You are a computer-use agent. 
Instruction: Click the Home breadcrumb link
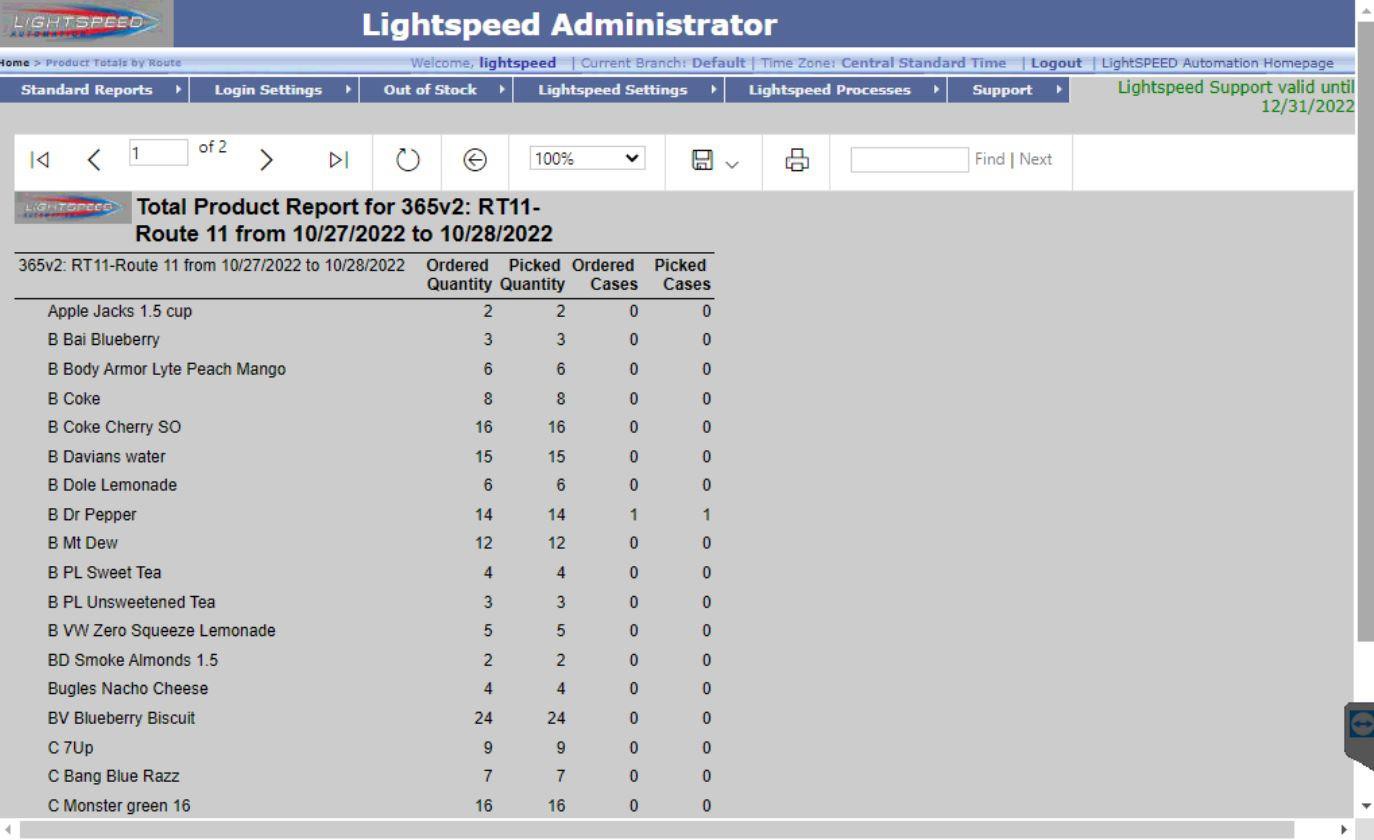click(x=14, y=63)
